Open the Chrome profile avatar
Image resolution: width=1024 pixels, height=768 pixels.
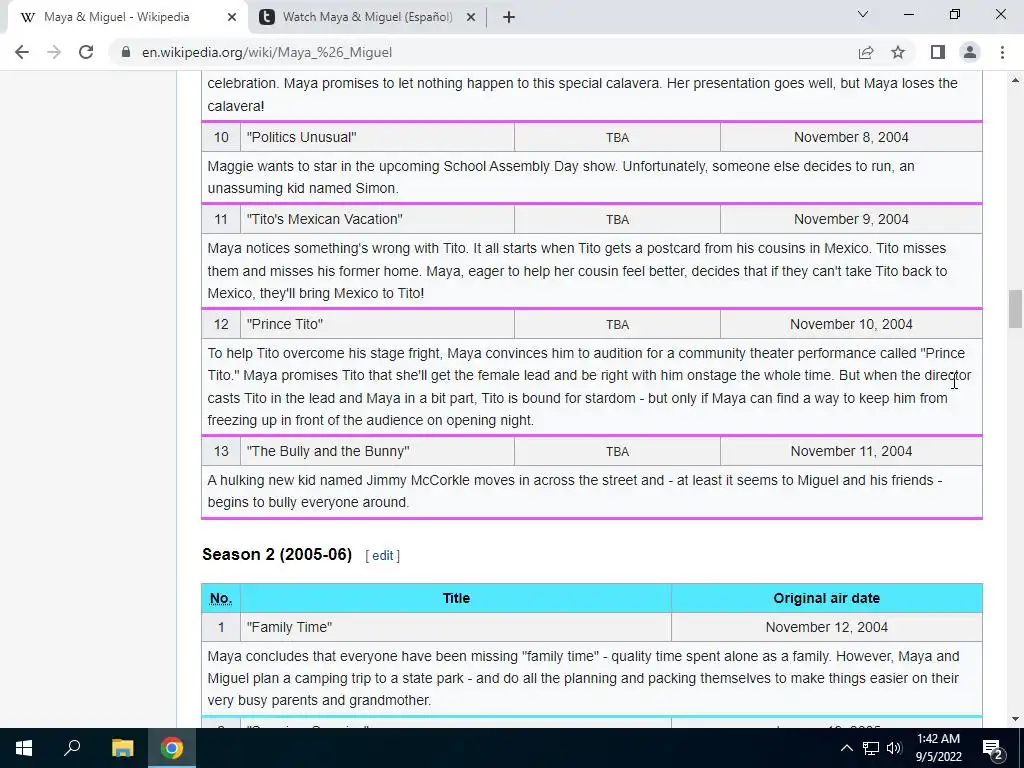point(970,52)
